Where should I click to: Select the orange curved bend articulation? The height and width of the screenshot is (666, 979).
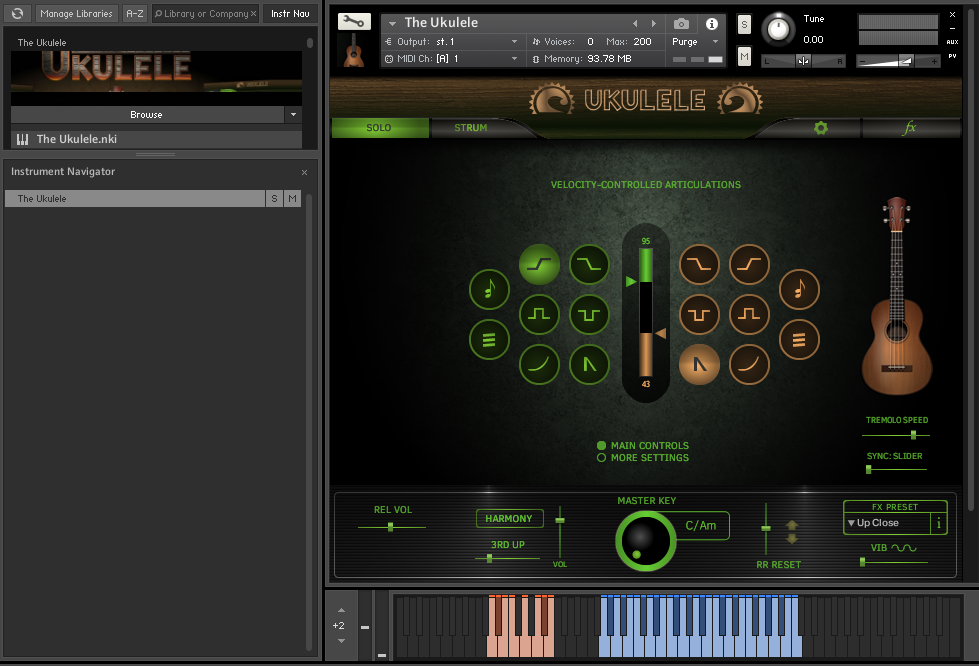click(x=749, y=365)
